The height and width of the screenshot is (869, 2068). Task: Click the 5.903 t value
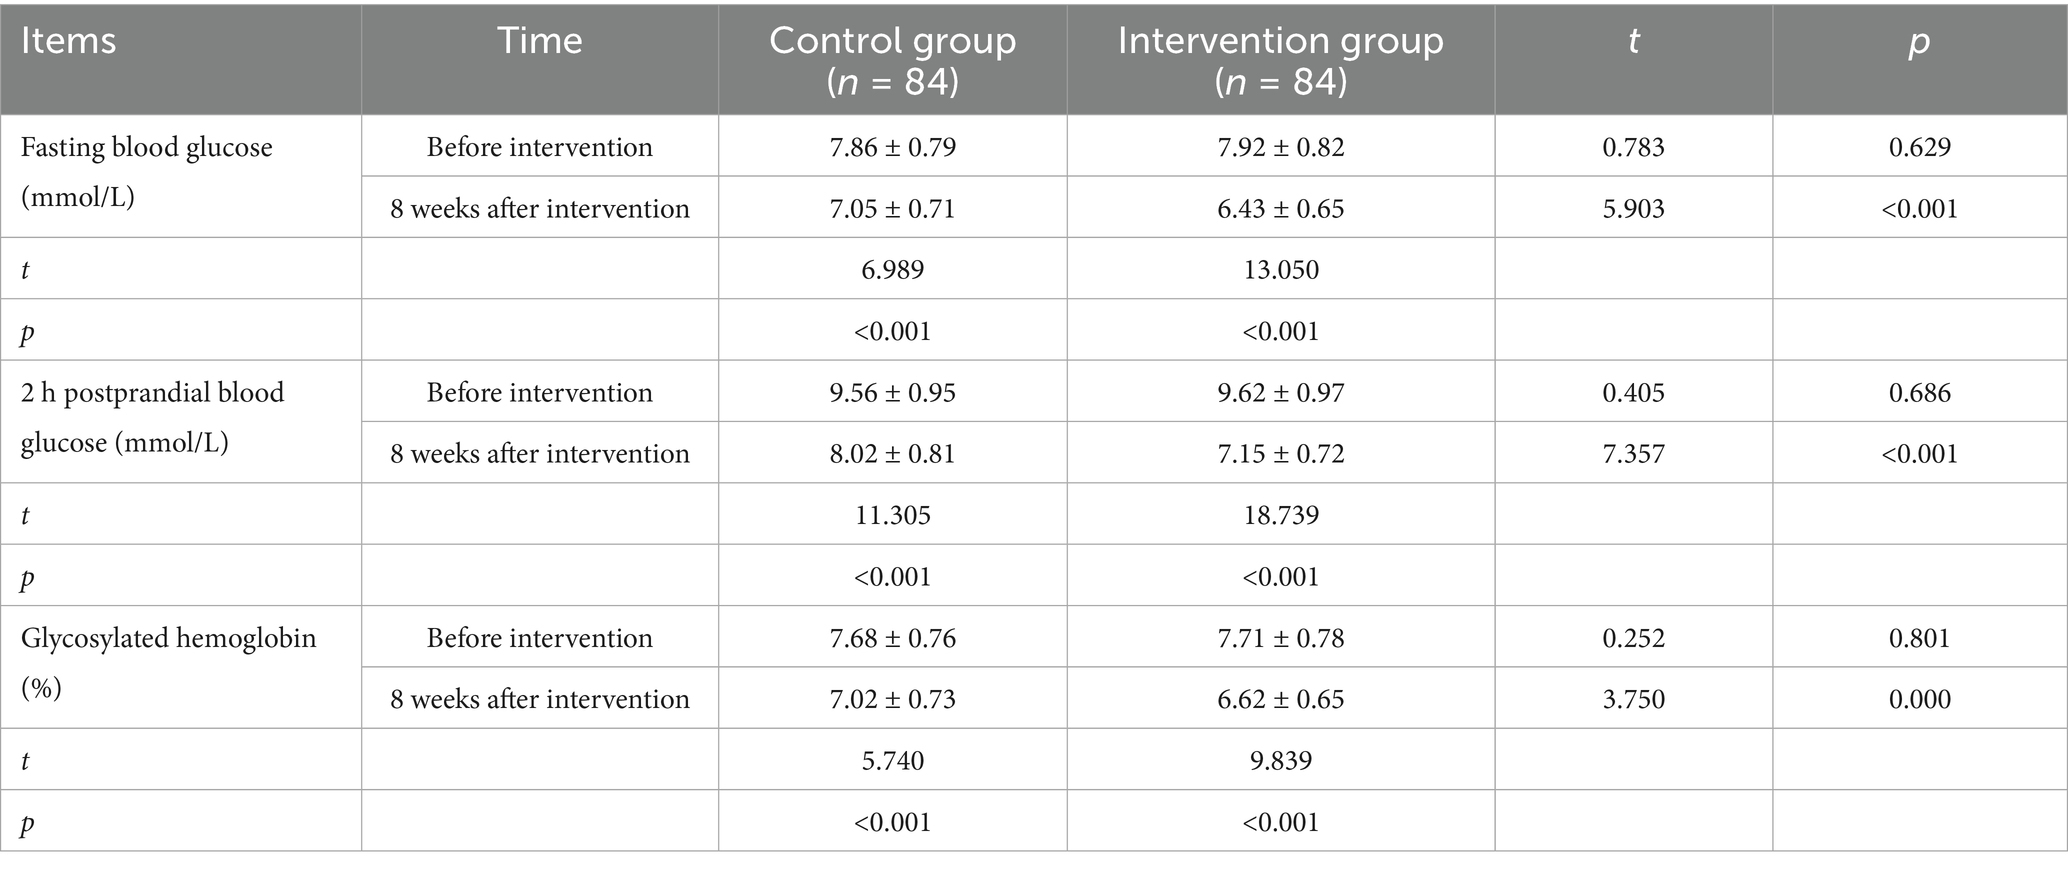coord(1634,208)
